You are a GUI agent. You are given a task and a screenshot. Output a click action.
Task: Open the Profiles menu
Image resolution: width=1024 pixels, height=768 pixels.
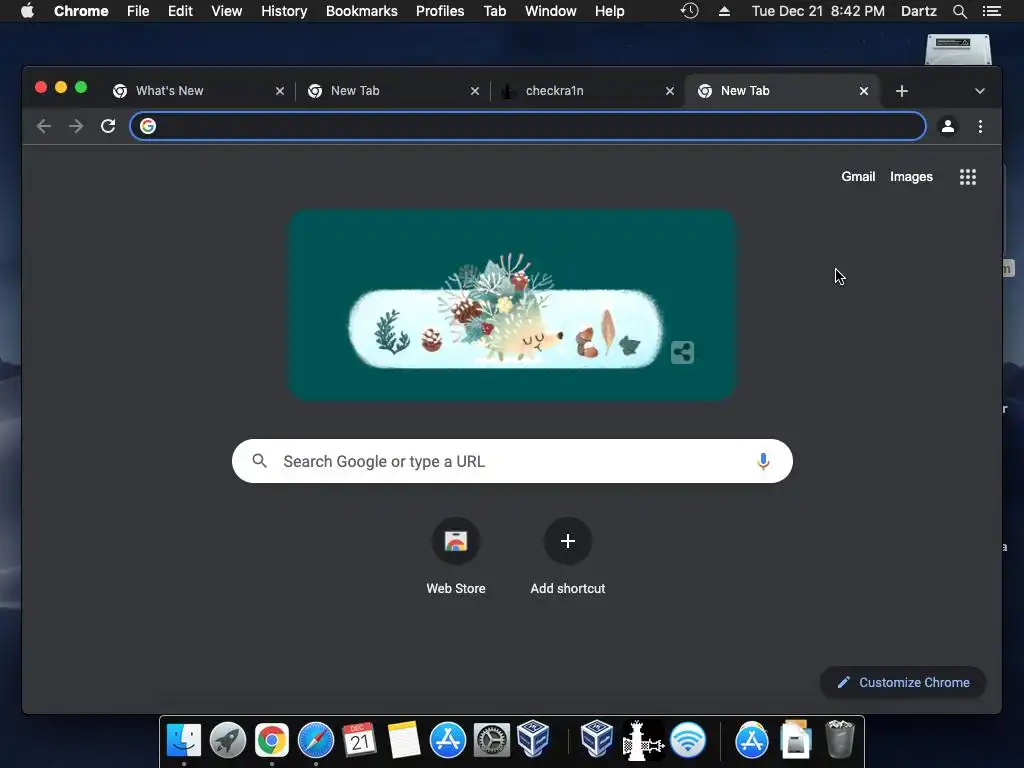point(440,11)
